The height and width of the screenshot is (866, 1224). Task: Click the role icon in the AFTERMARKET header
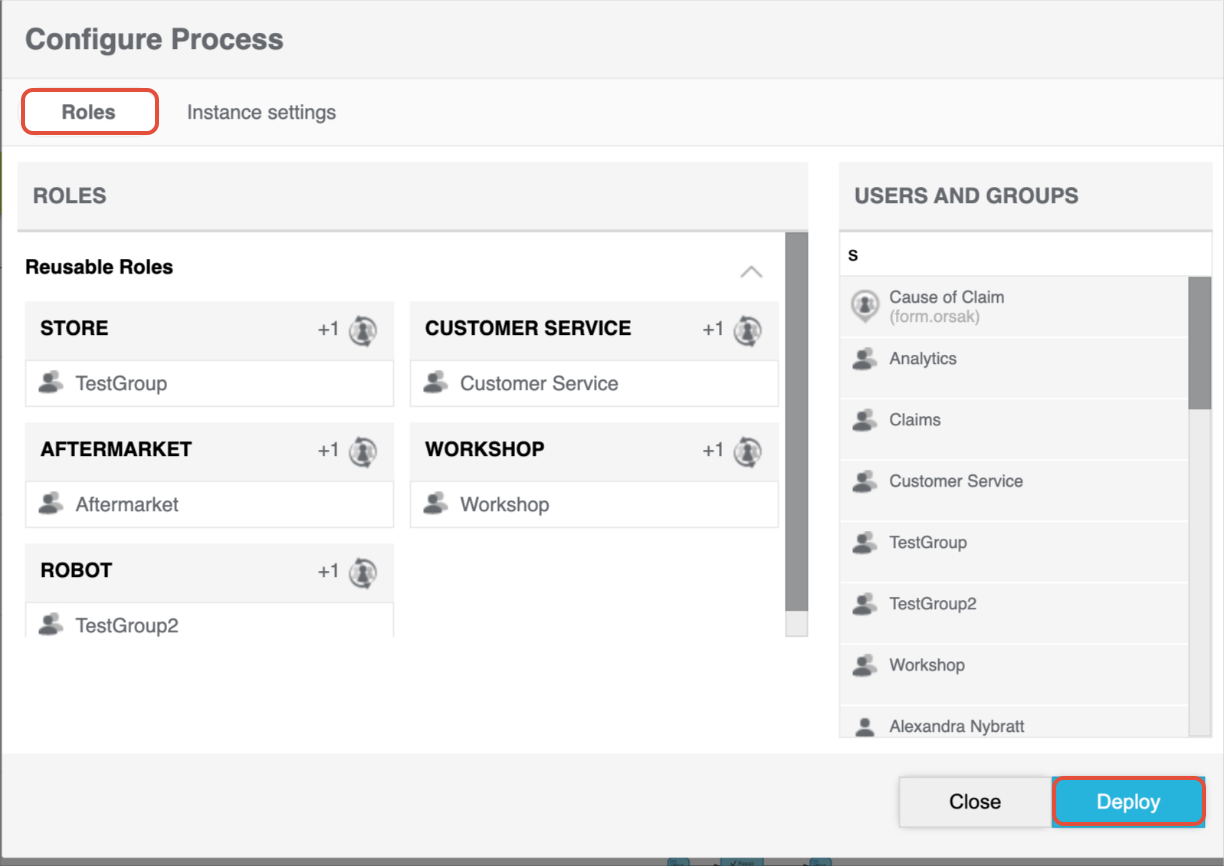pyautogui.click(x=363, y=451)
